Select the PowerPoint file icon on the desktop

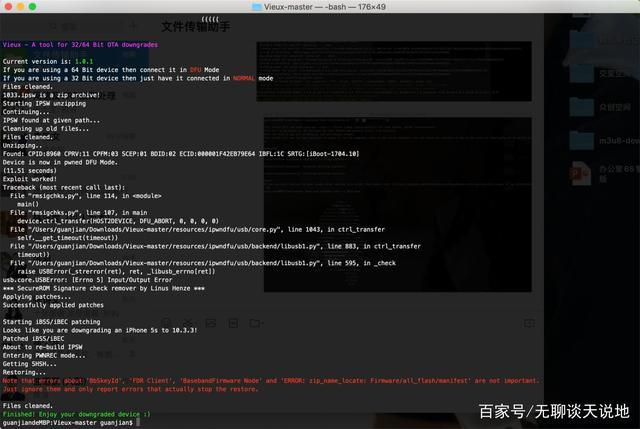(581, 174)
